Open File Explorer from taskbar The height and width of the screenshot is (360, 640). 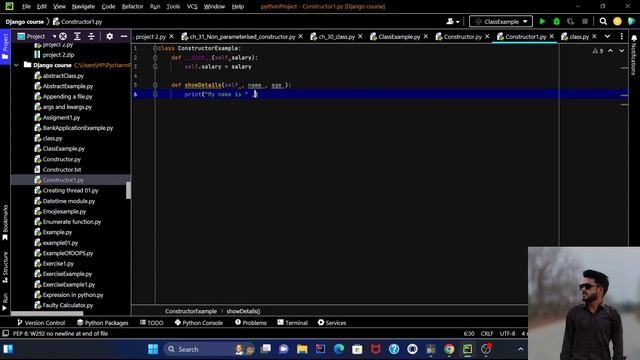pos(302,349)
